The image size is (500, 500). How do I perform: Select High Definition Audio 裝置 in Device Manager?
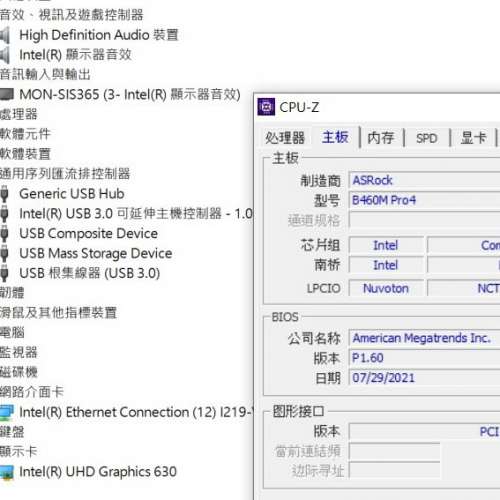point(99,35)
